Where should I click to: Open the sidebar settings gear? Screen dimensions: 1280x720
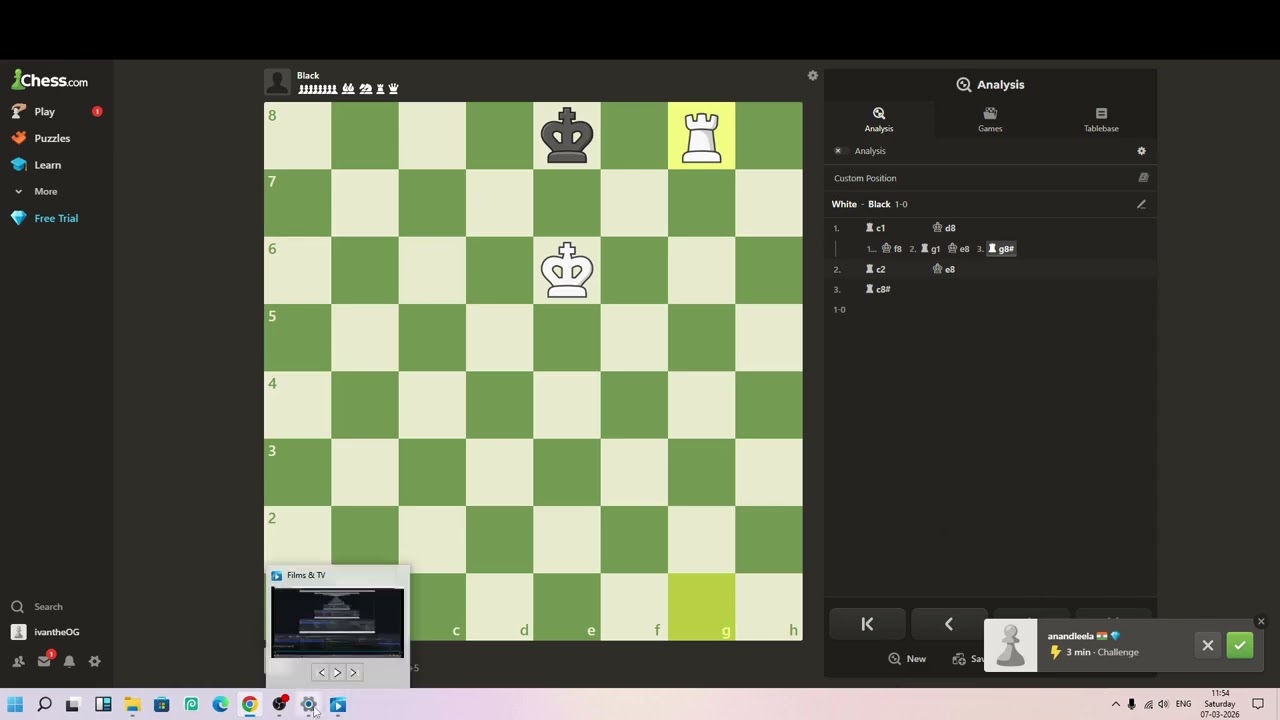coord(95,661)
